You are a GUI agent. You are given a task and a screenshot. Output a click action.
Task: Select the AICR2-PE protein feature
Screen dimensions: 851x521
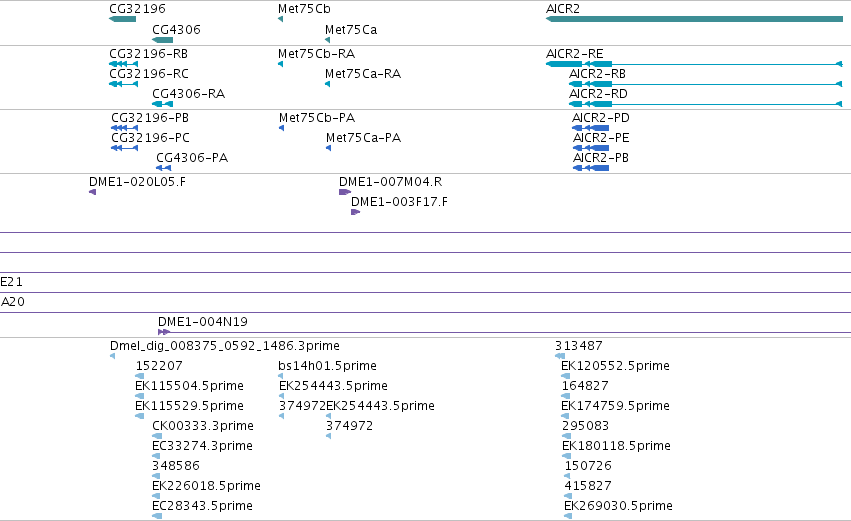[x=590, y=148]
